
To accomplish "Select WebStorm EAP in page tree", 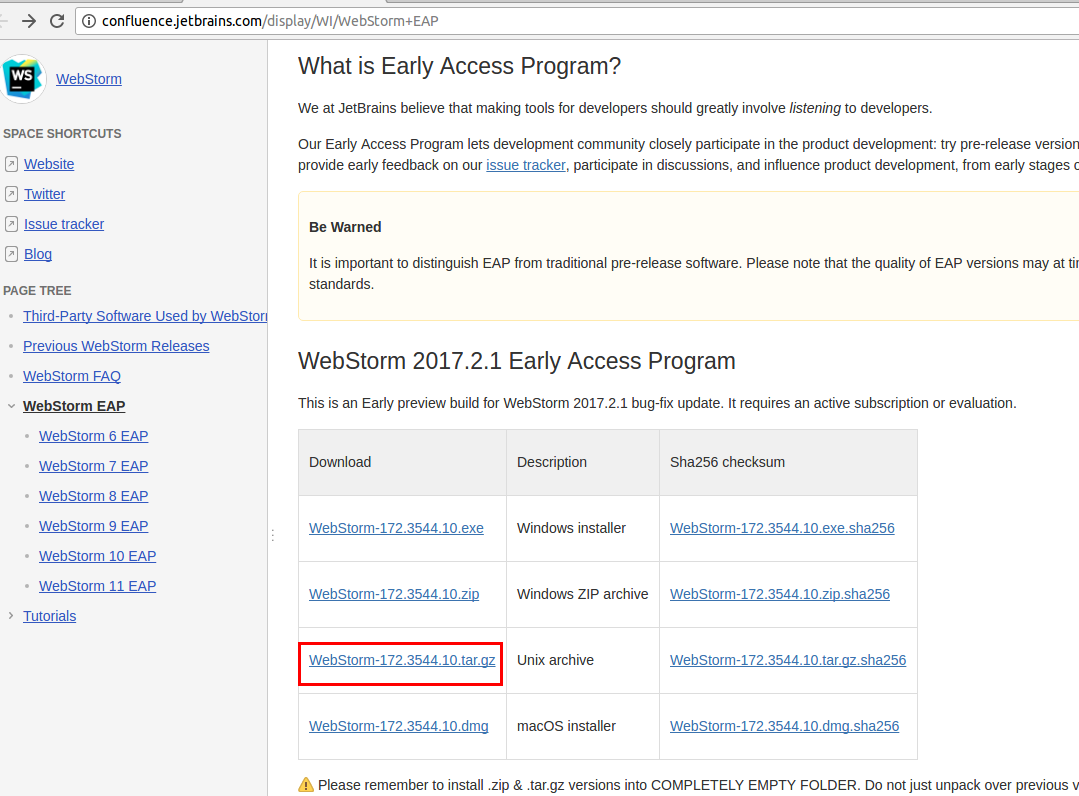I will 74,406.
